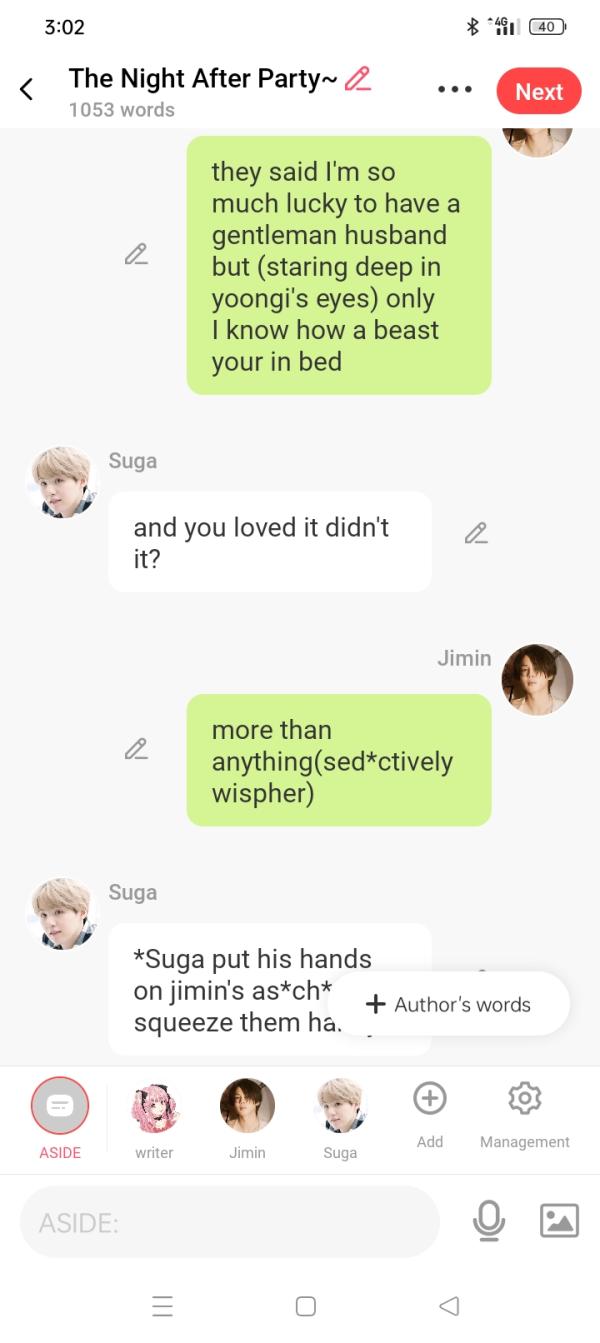The image size is (600, 1343).
Task: Insert a picture with the image icon
Action: 559,1221
